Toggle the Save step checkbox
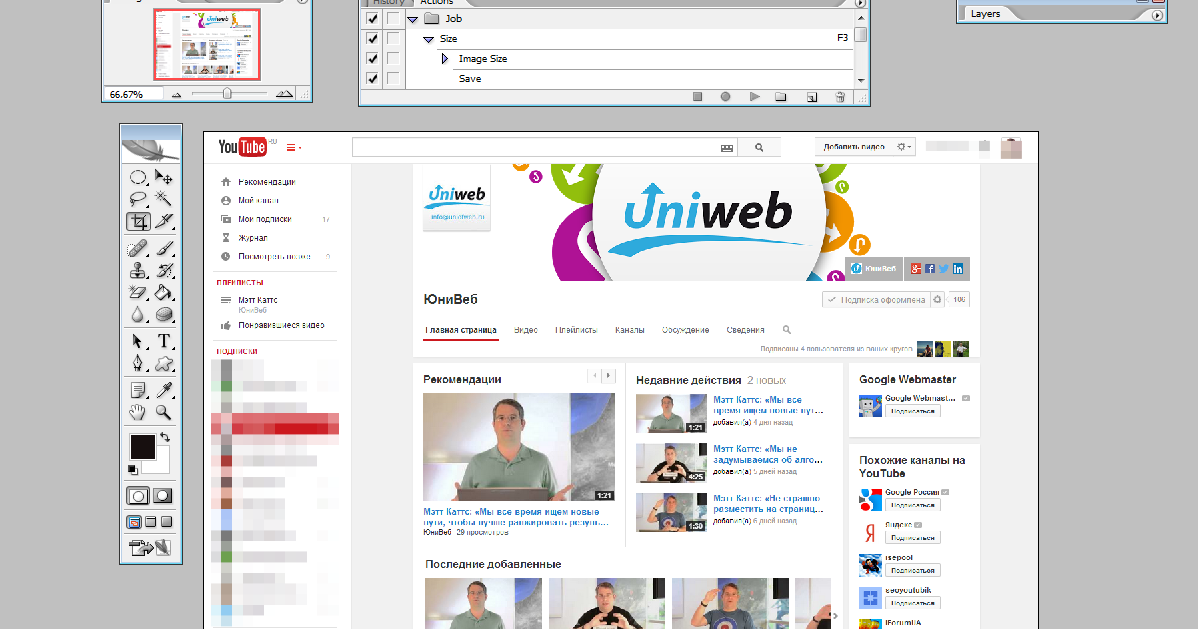 click(x=372, y=78)
